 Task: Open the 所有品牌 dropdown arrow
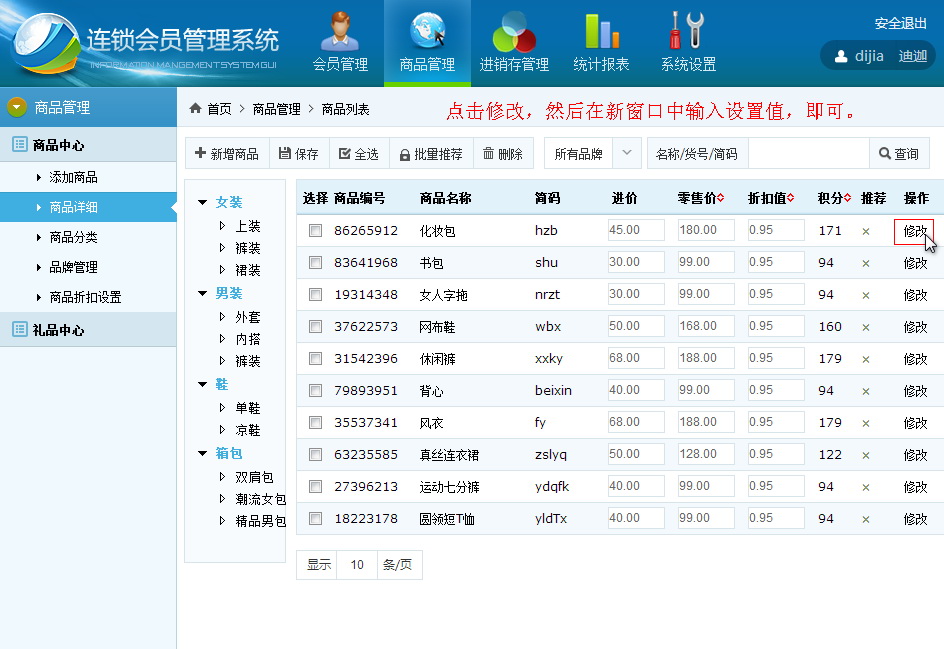[627, 153]
